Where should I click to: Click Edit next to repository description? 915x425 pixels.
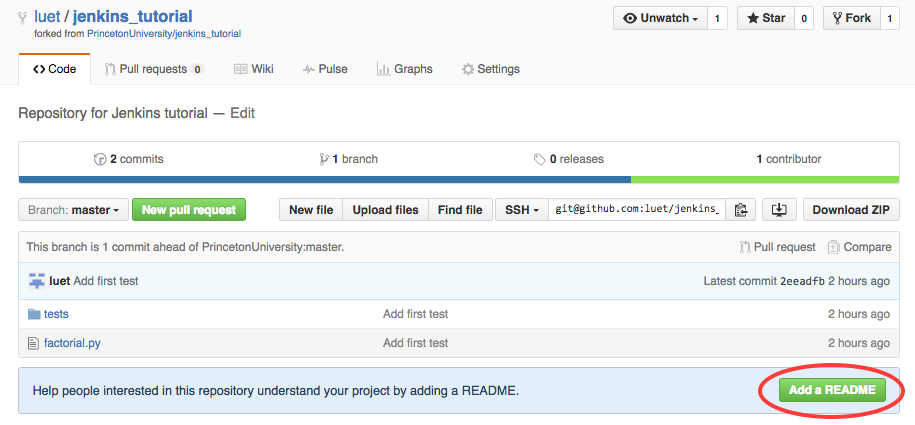[243, 113]
